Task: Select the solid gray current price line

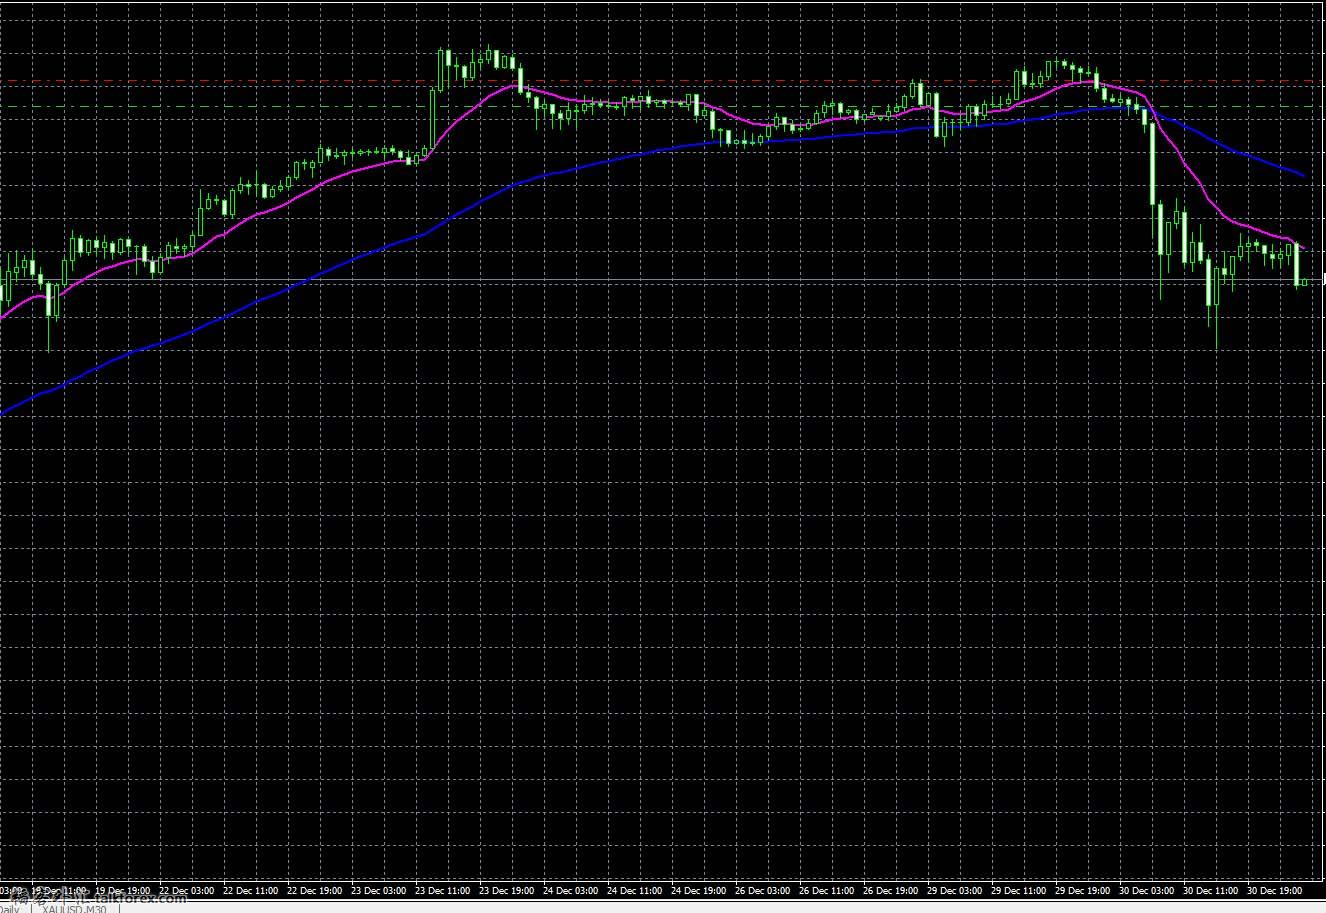Action: [663, 280]
